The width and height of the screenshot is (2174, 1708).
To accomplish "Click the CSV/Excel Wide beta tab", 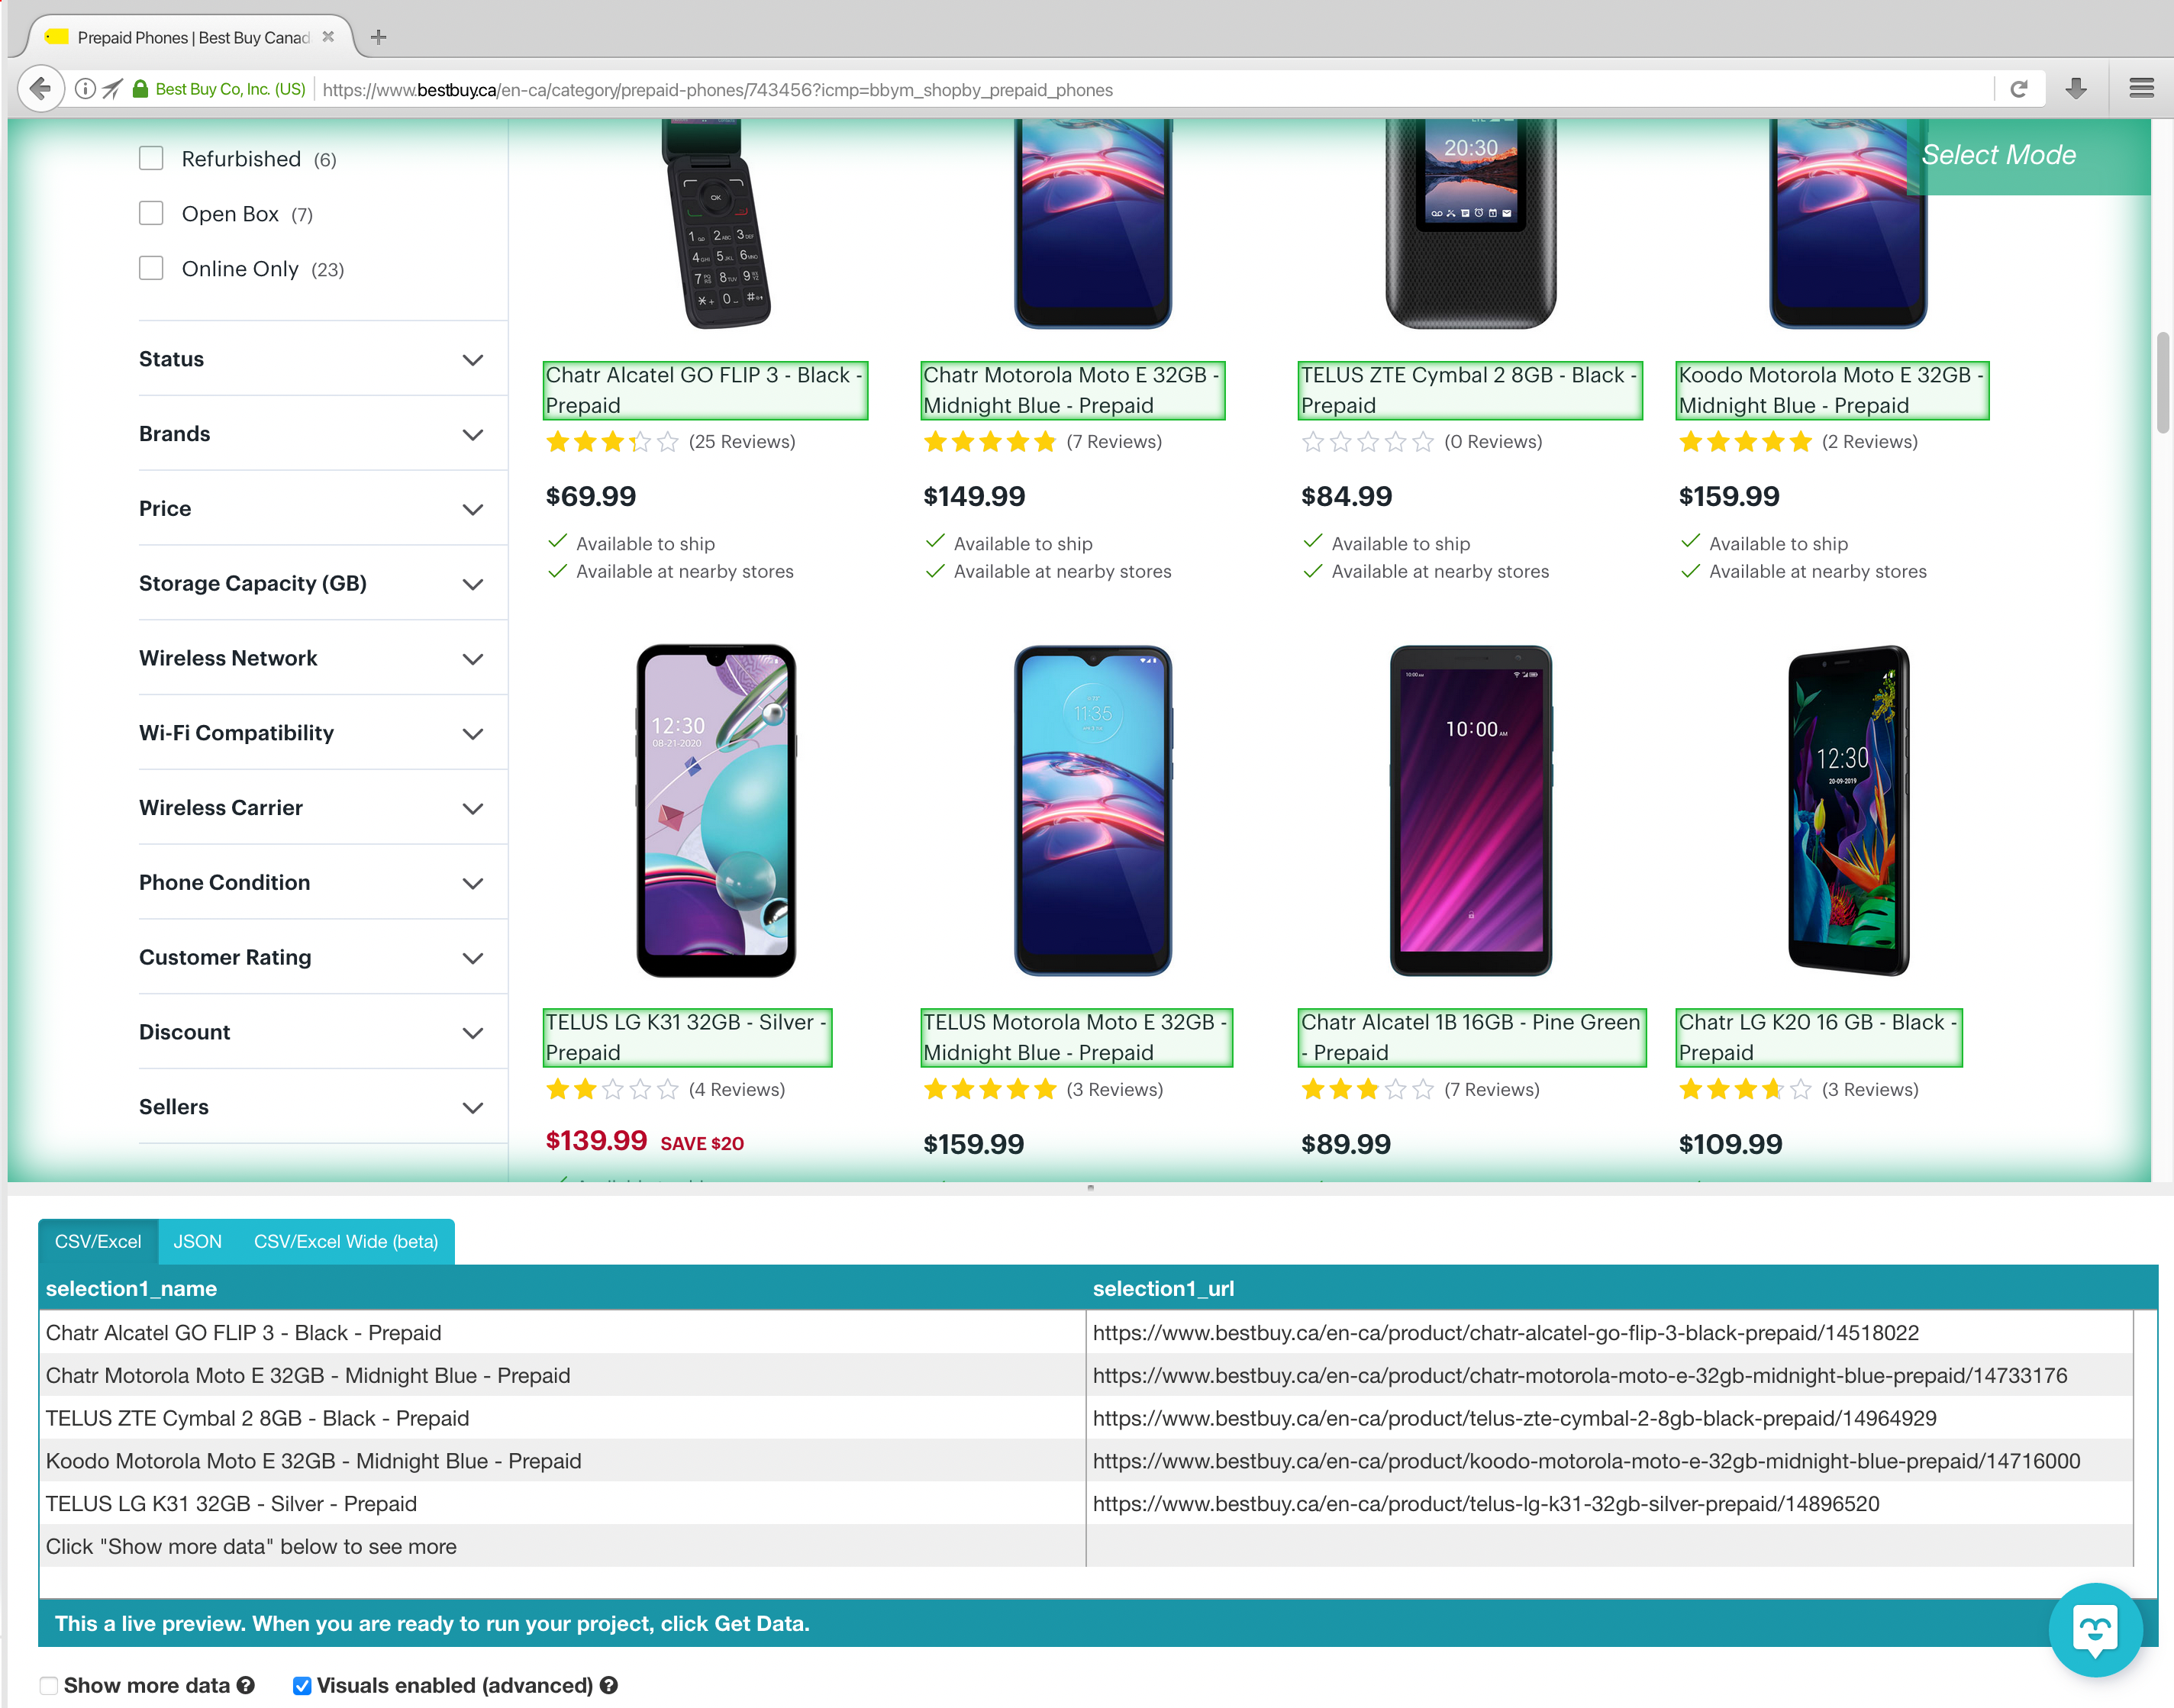I will coord(346,1240).
